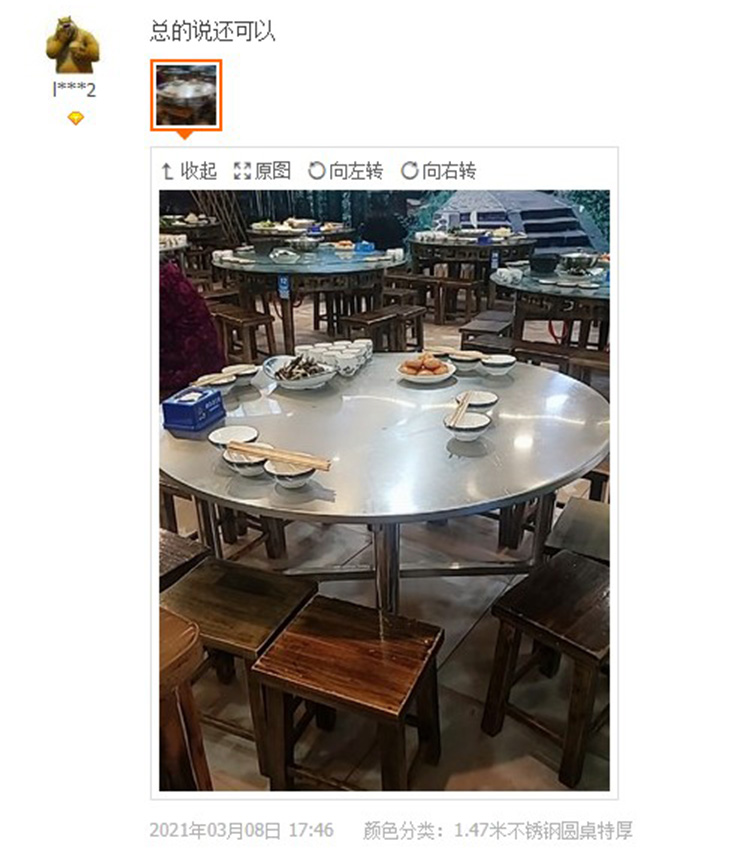
Task: Click the up-arrow icon beside 收起
Action: 167,171
